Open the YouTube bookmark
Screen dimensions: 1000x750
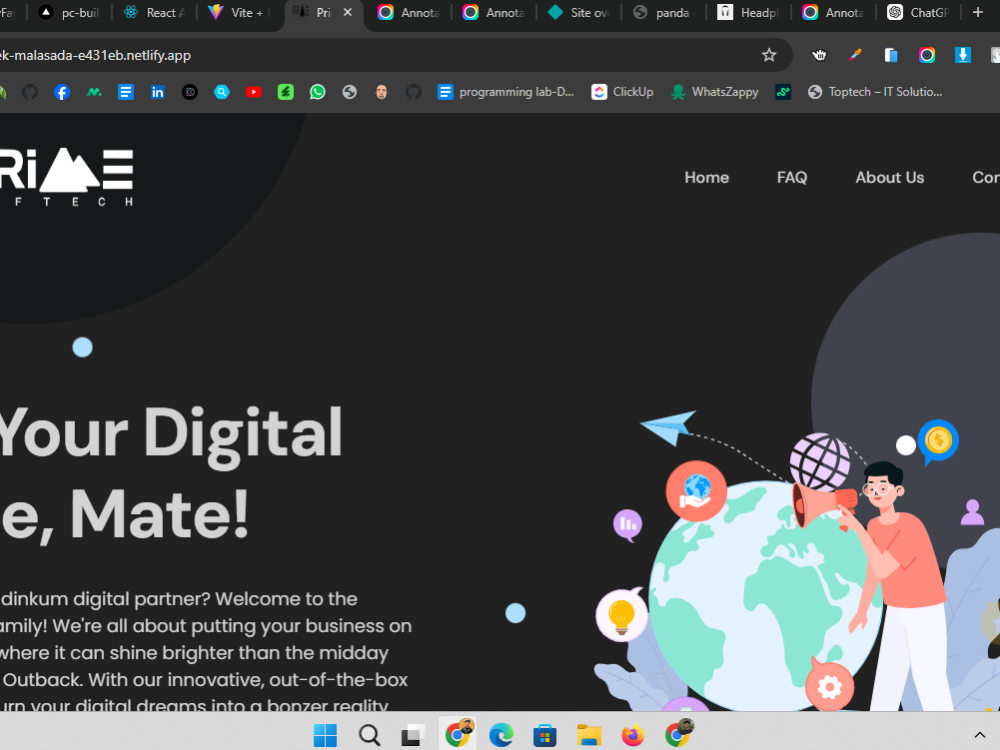[x=253, y=92]
